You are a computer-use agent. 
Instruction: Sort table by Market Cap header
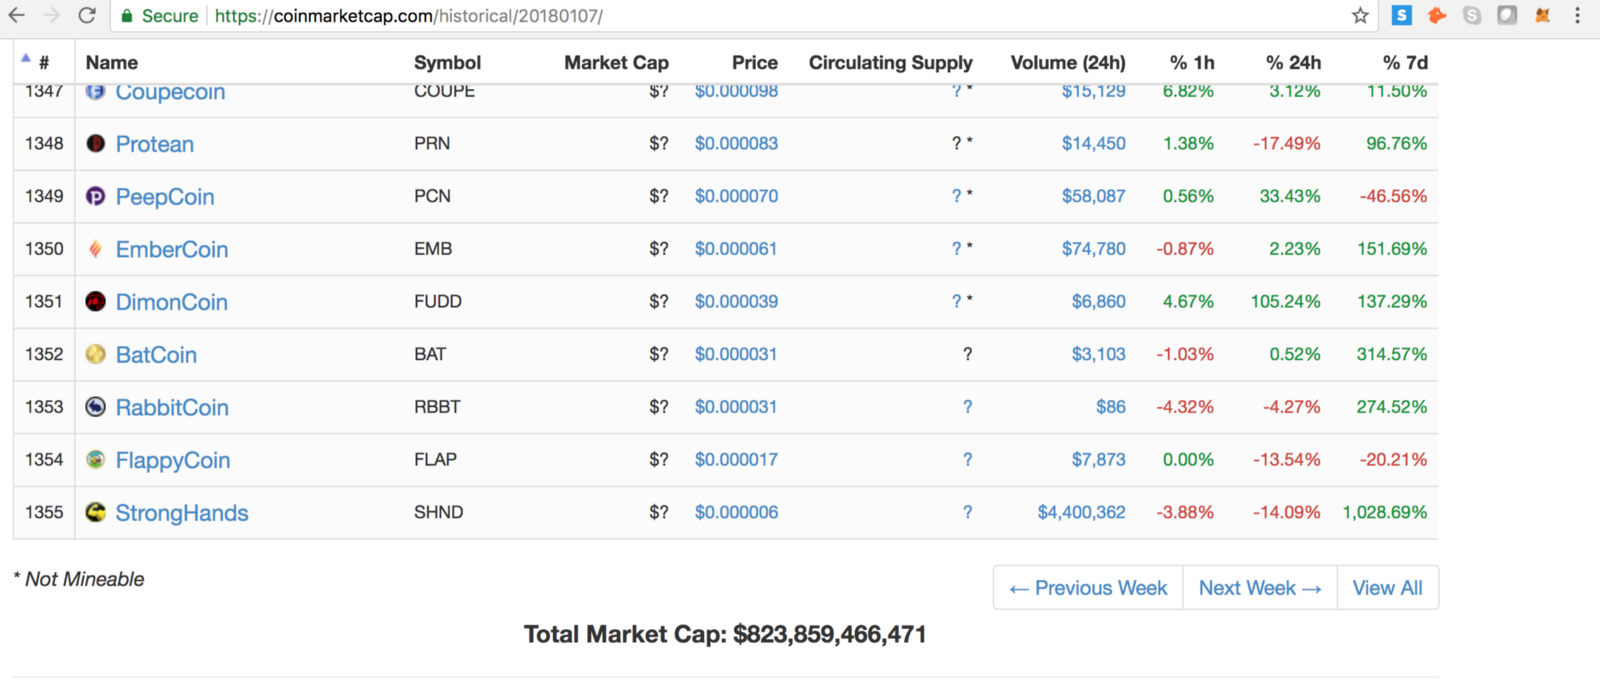[616, 62]
